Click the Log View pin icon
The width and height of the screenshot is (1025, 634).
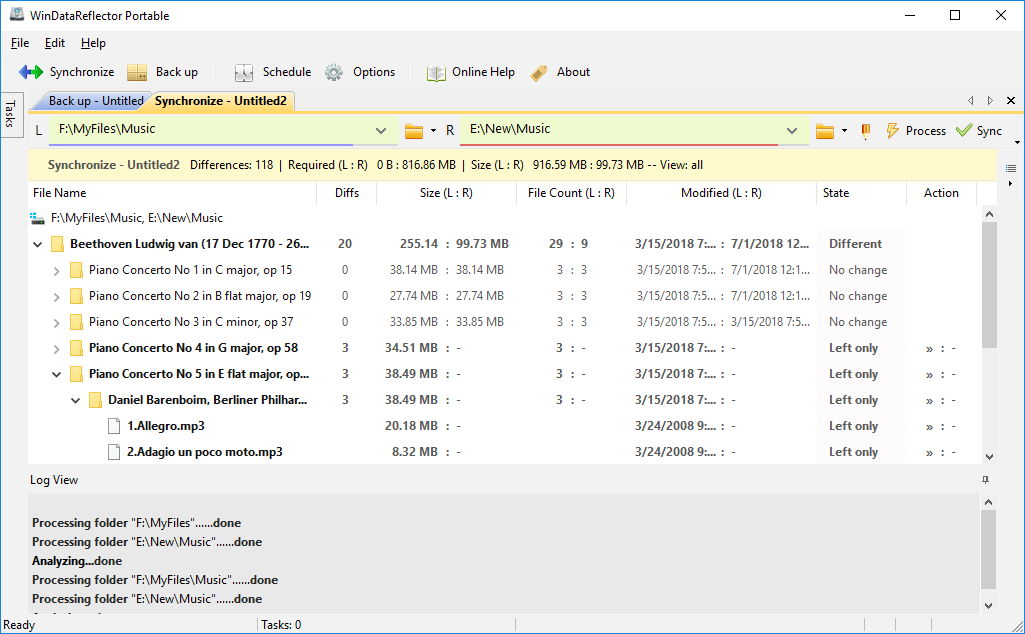click(985, 480)
